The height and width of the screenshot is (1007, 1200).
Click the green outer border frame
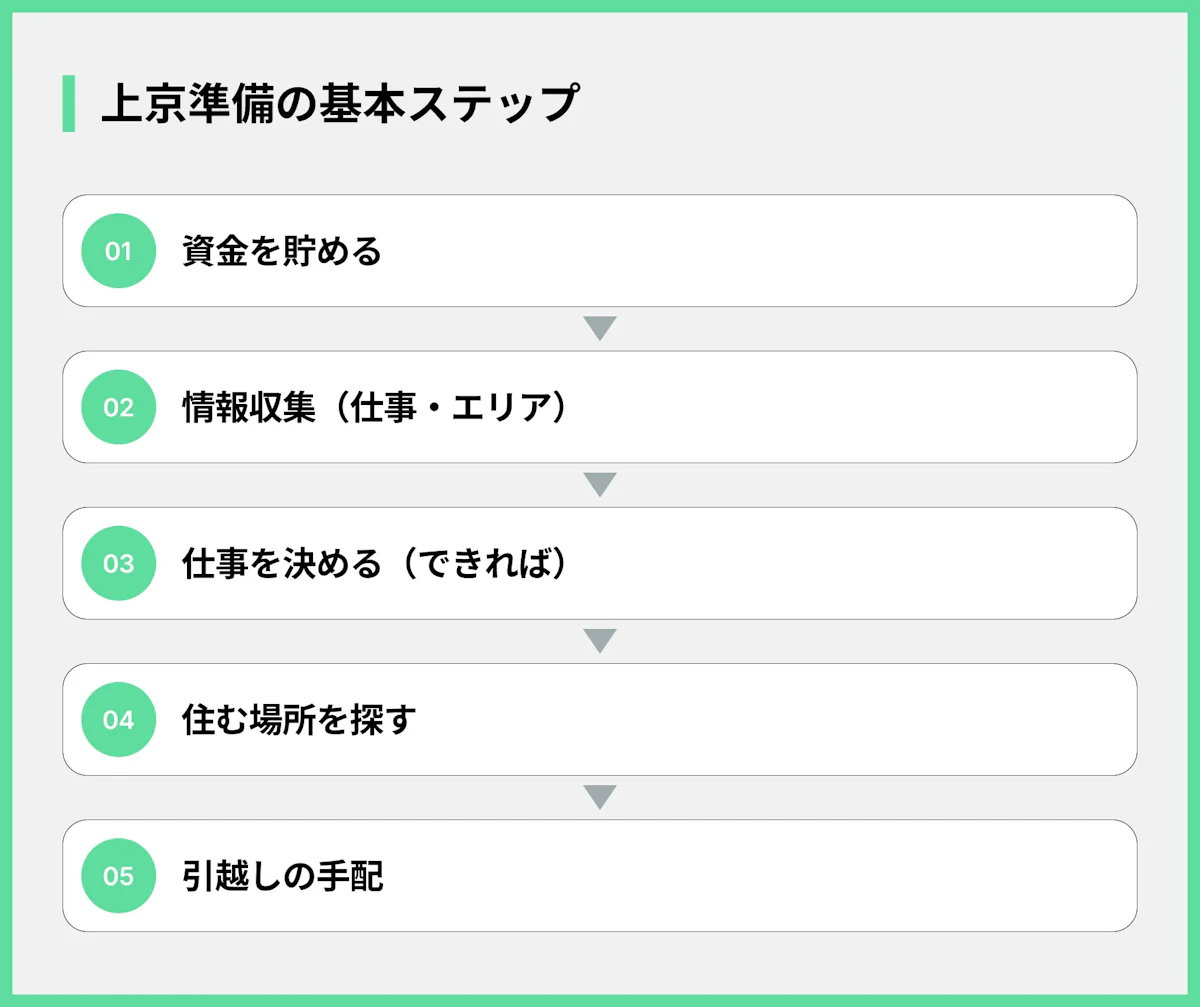tap(600, 5)
